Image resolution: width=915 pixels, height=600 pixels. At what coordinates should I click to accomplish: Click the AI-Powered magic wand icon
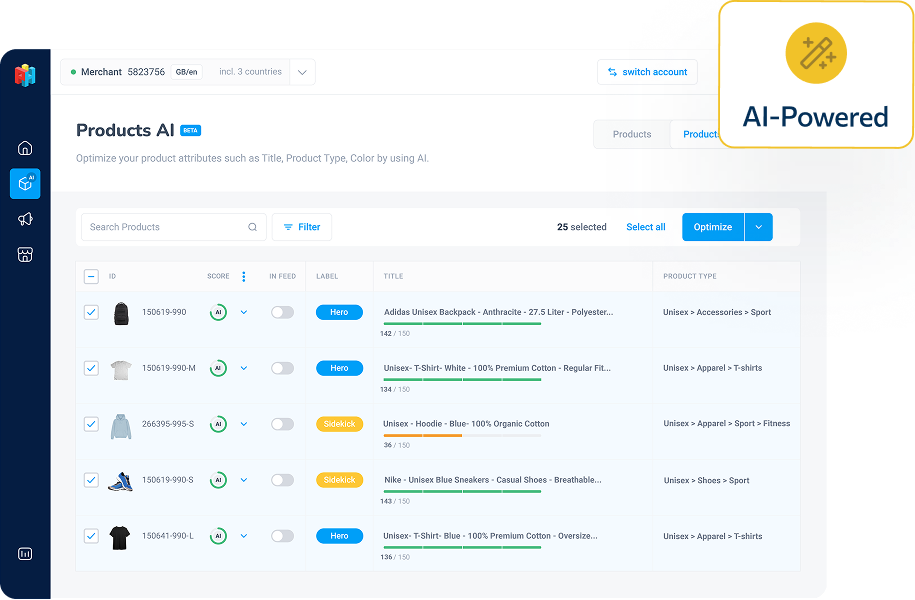pos(816,53)
